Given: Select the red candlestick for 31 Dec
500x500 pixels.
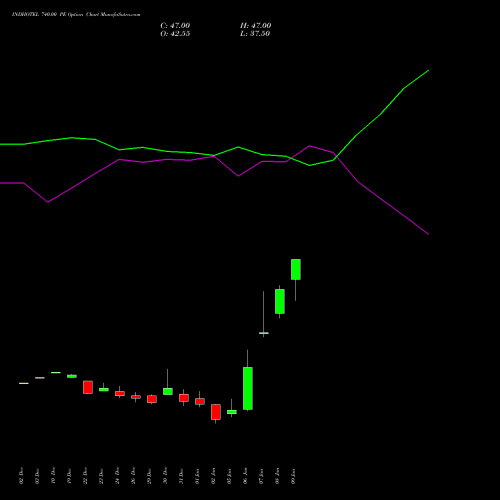Looking at the screenshot, I should pyautogui.click(x=184, y=398).
